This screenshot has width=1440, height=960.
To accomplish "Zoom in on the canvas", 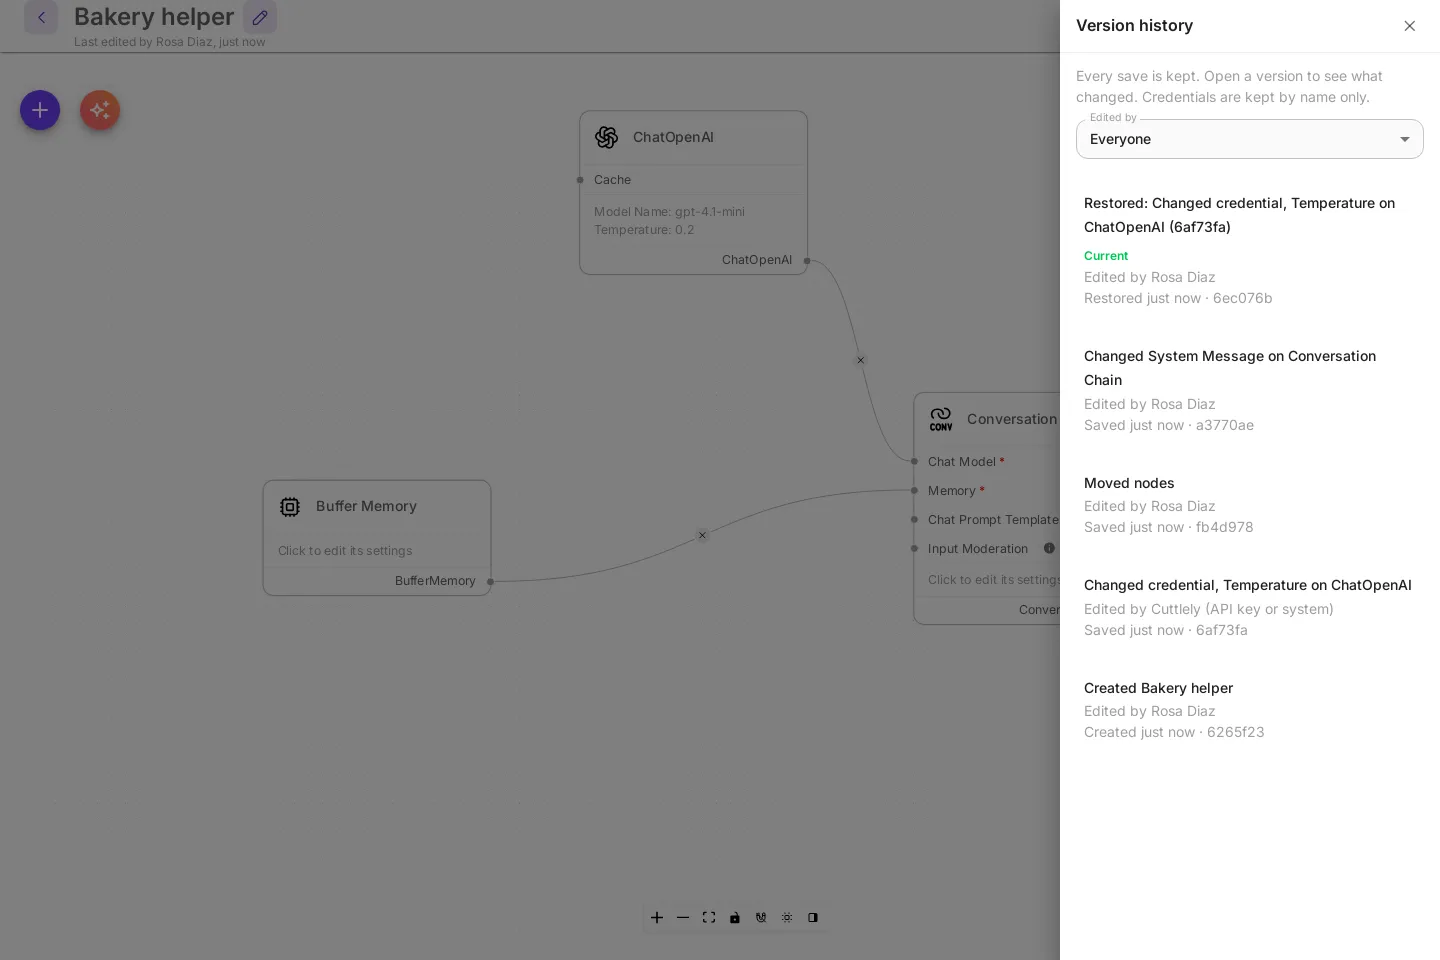I will [x=657, y=917].
